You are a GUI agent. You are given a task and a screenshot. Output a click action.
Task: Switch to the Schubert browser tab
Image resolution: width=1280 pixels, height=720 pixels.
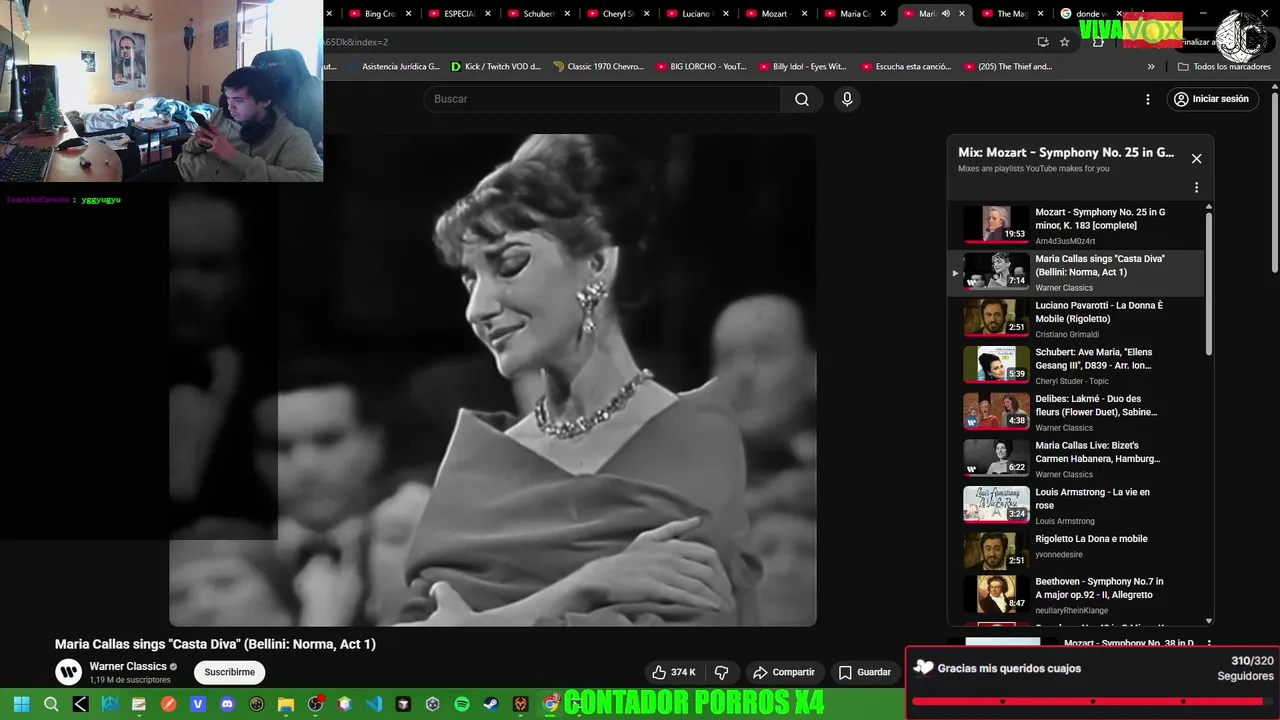(x=538, y=14)
